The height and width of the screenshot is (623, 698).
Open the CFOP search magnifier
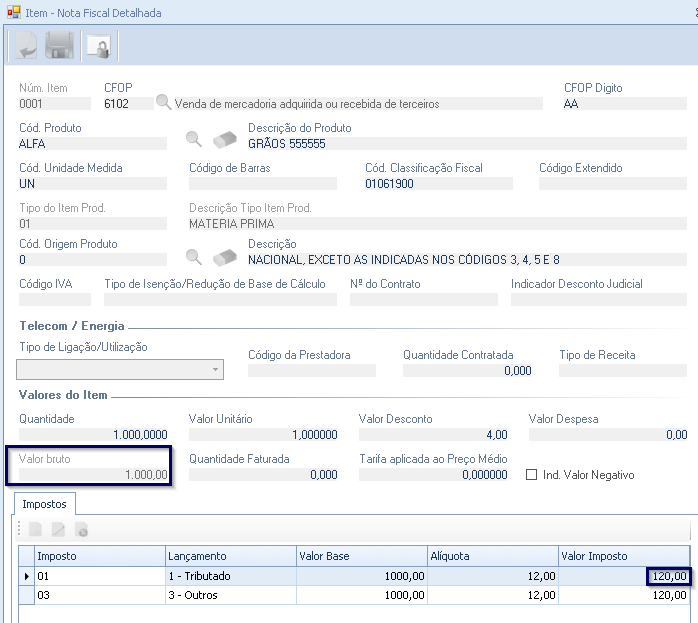163,102
